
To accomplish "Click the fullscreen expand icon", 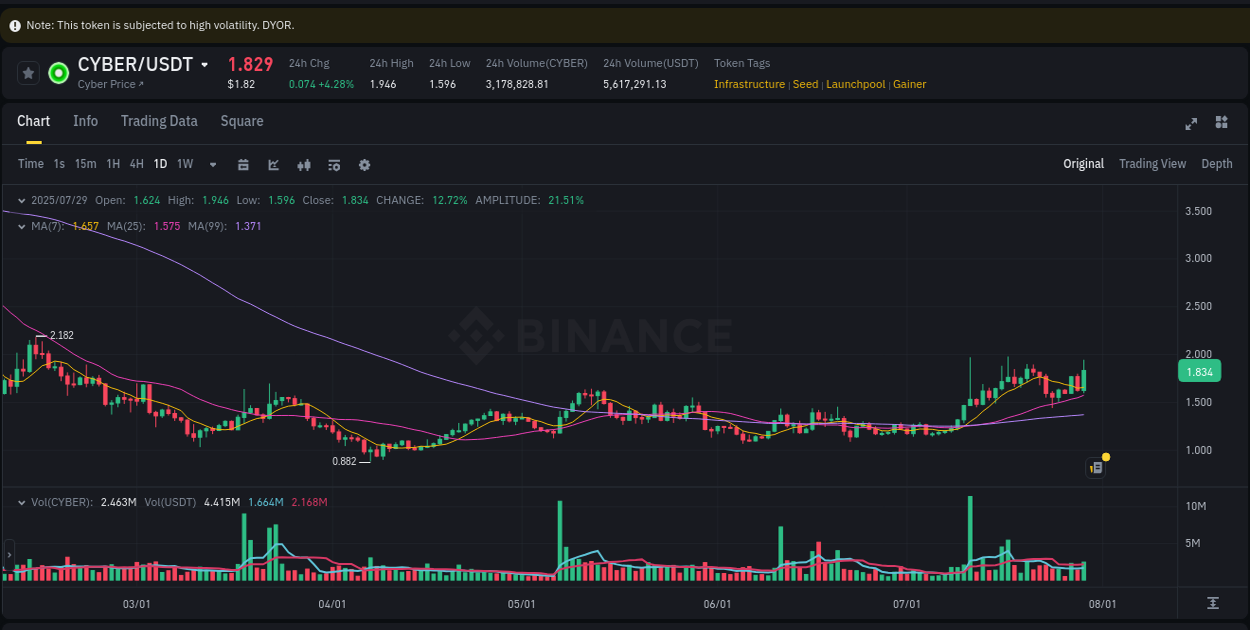I will (x=1191, y=124).
